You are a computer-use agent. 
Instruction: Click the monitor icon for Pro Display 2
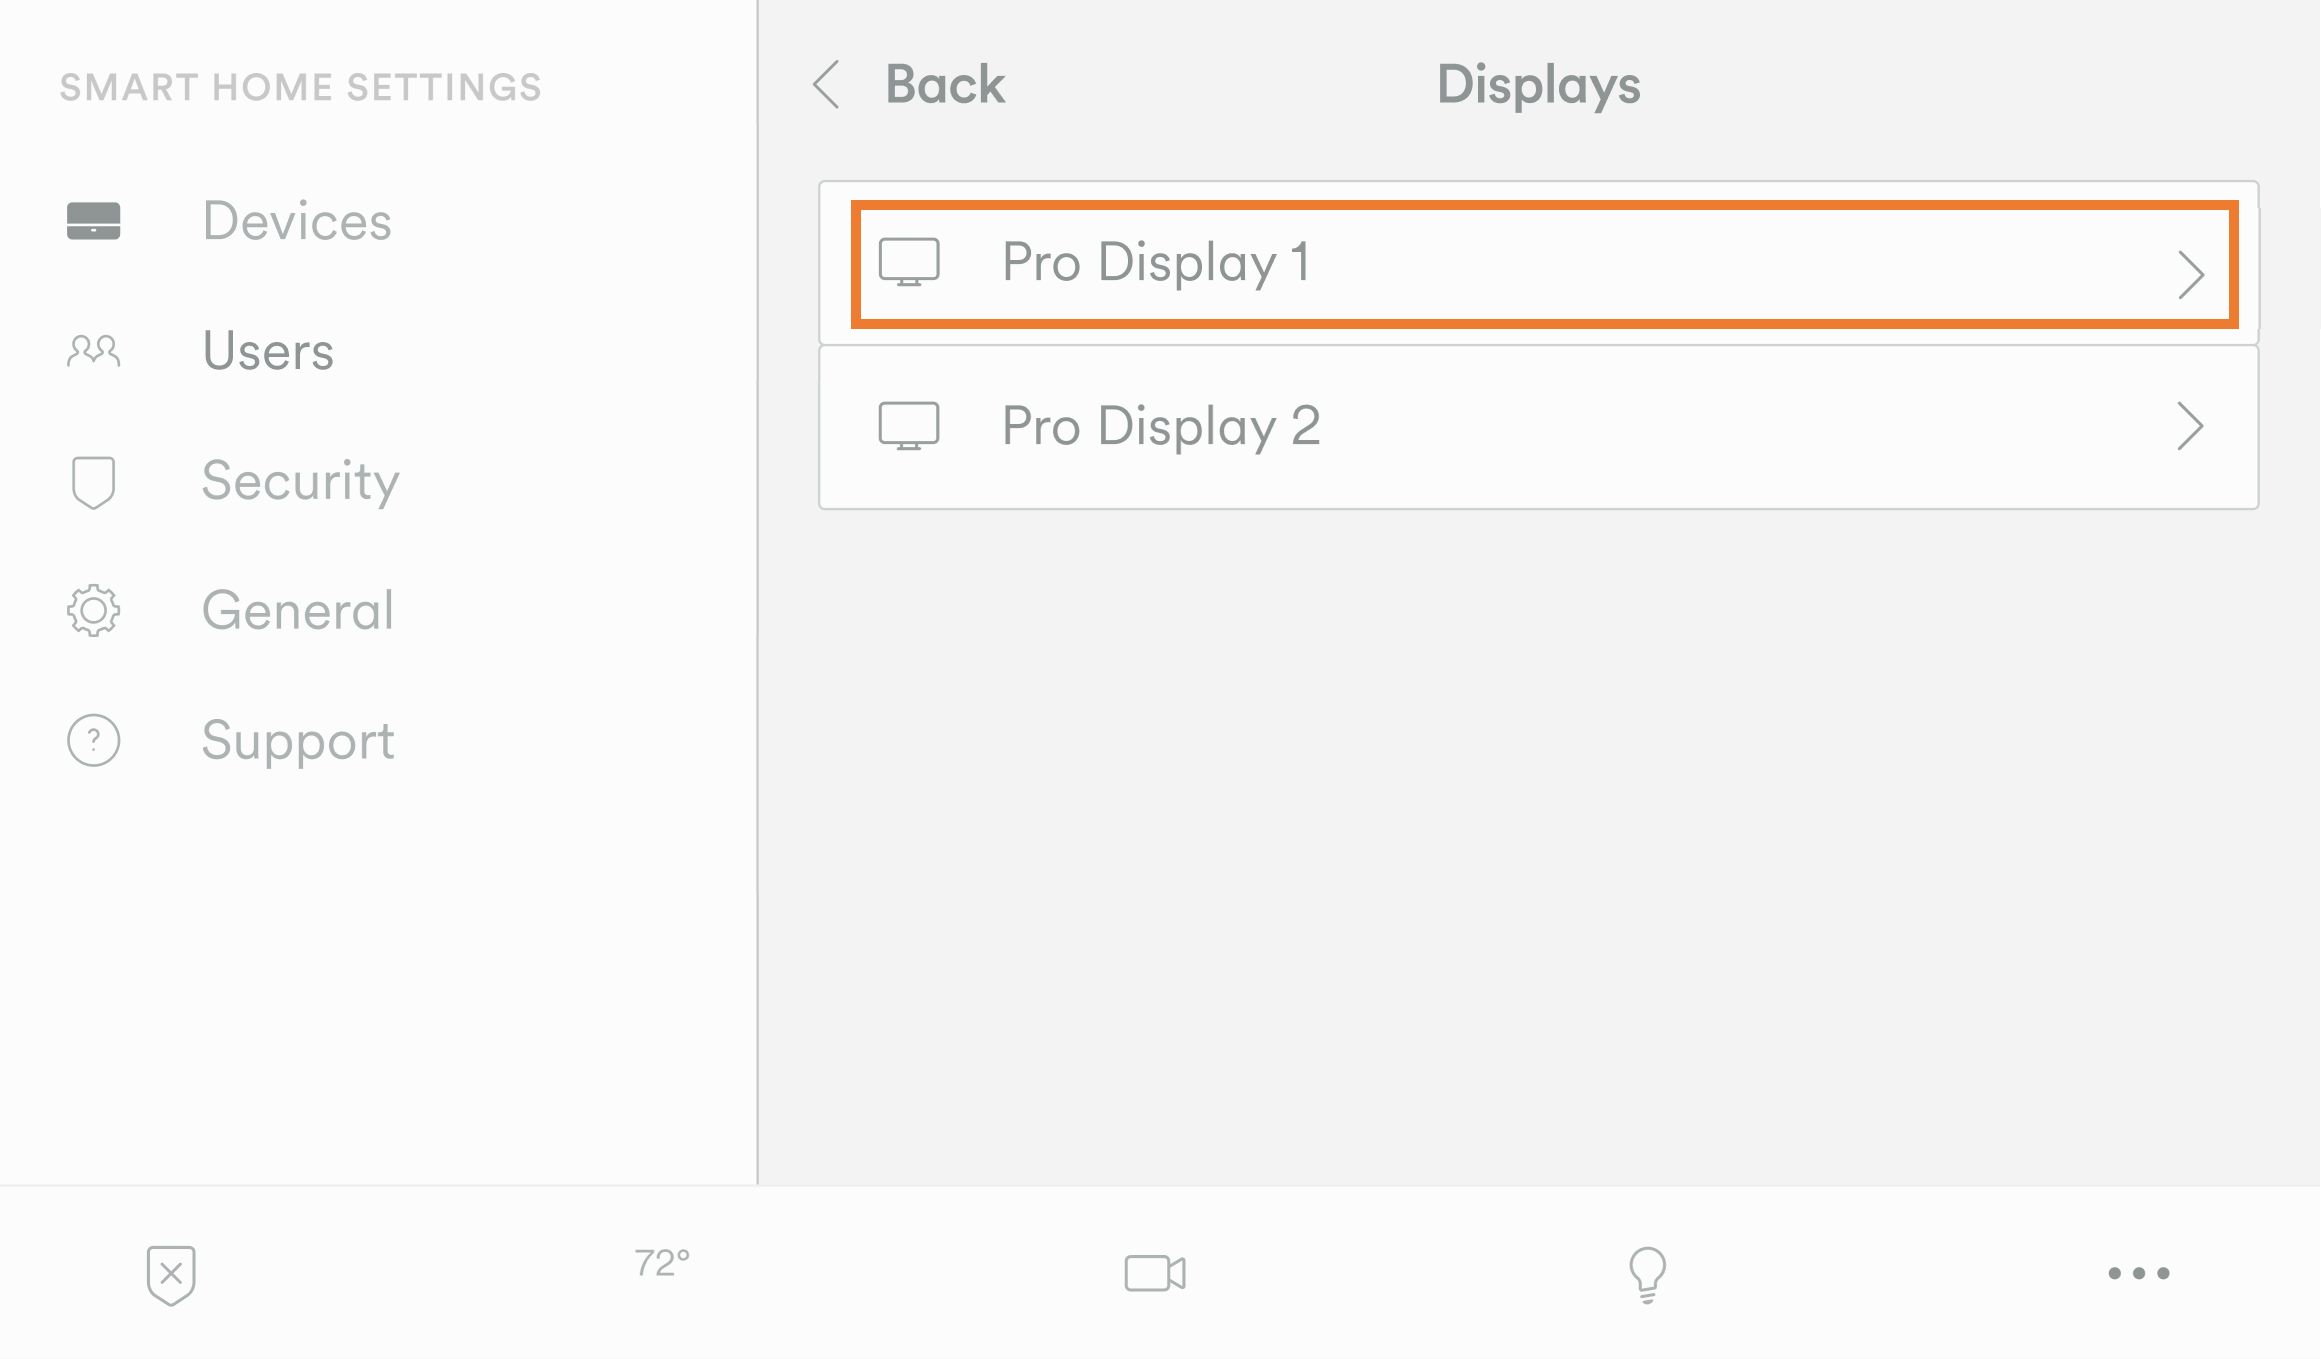point(908,426)
